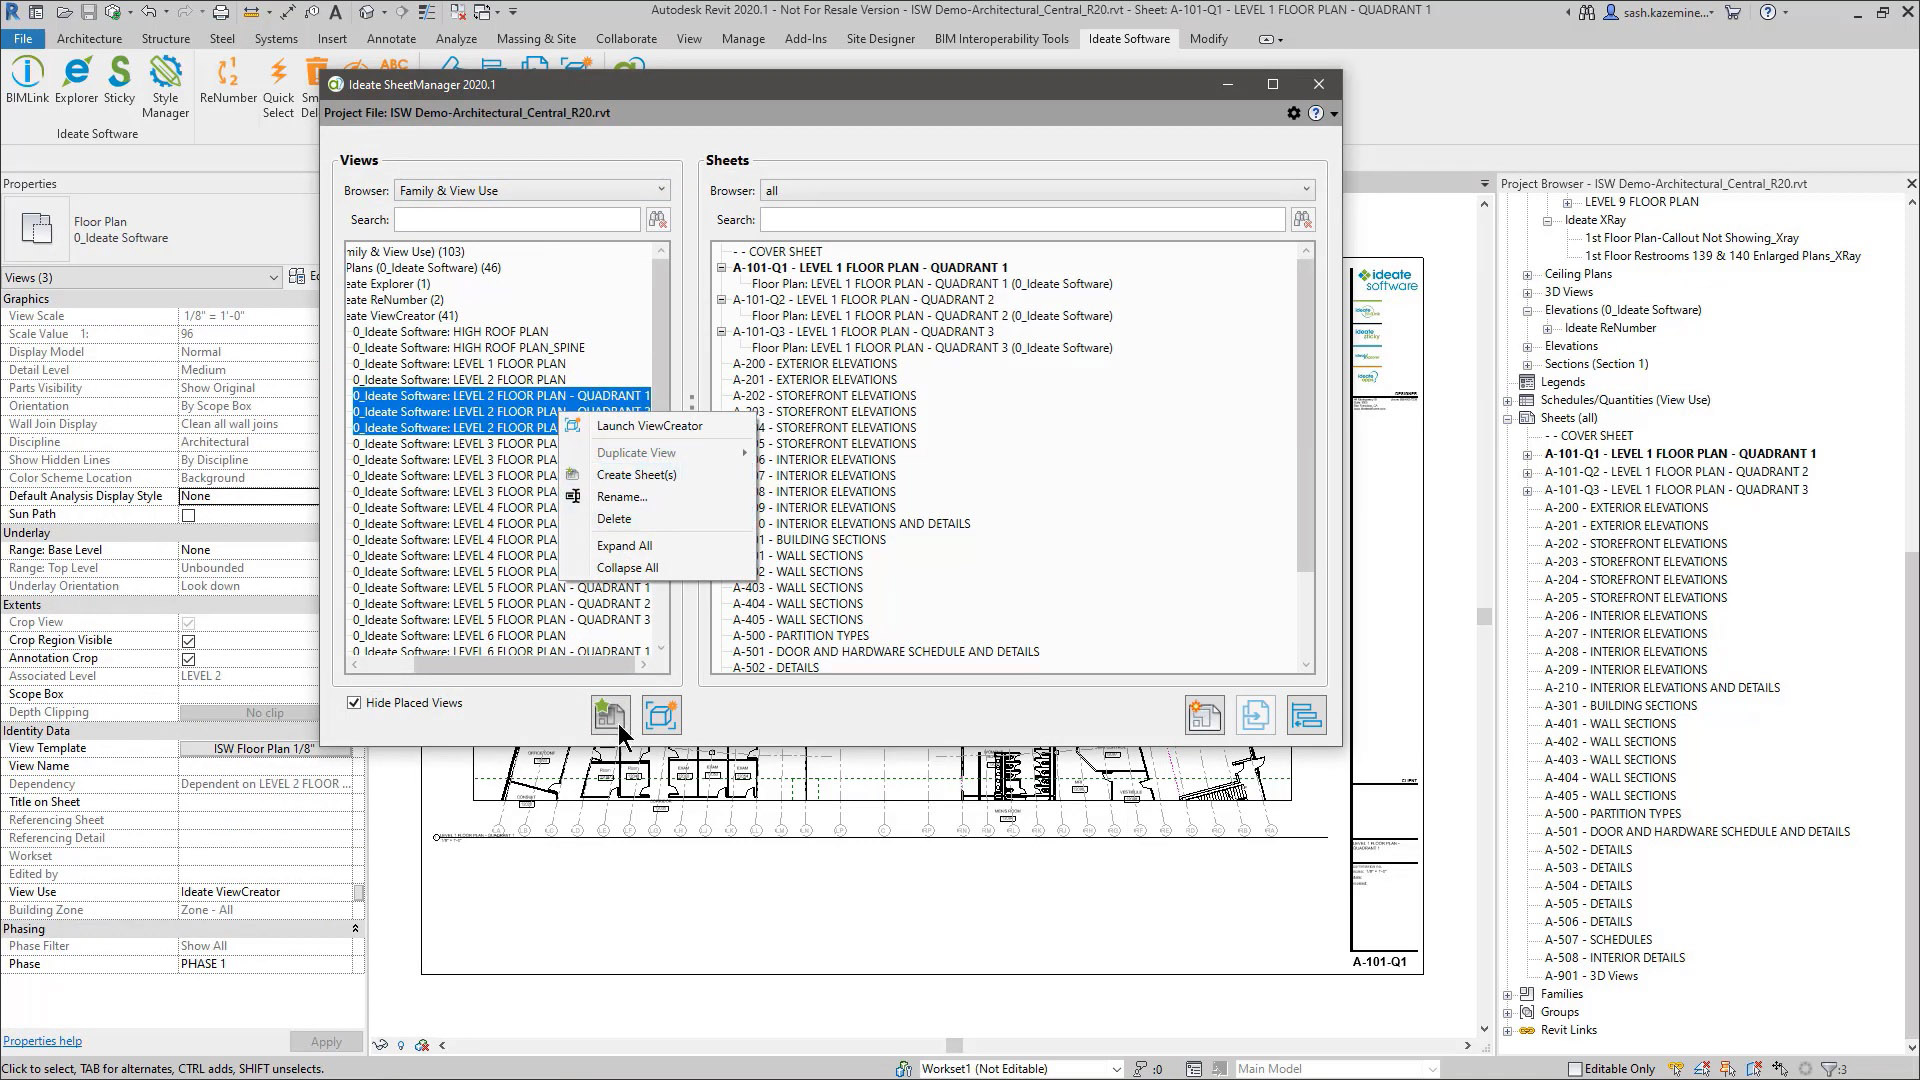Collapse the A-101-Q2 sheet node in SheetManager
Screen dimensions: 1920x1080
click(x=721, y=300)
